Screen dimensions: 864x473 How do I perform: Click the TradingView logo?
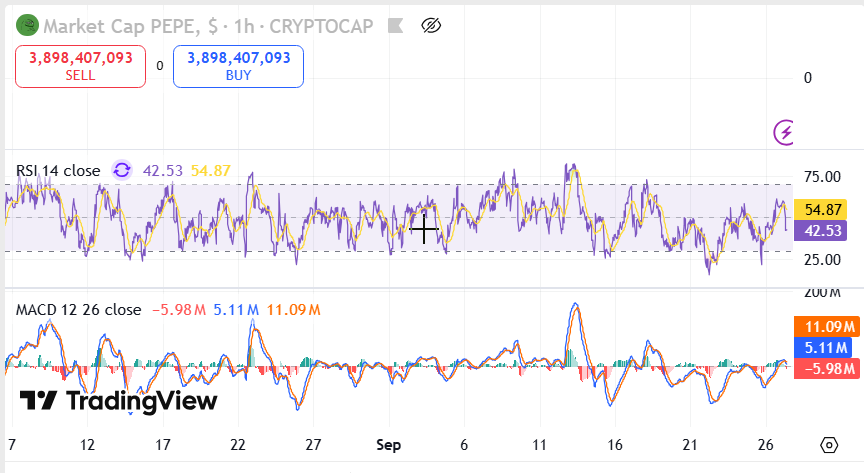pyautogui.click(x=119, y=401)
